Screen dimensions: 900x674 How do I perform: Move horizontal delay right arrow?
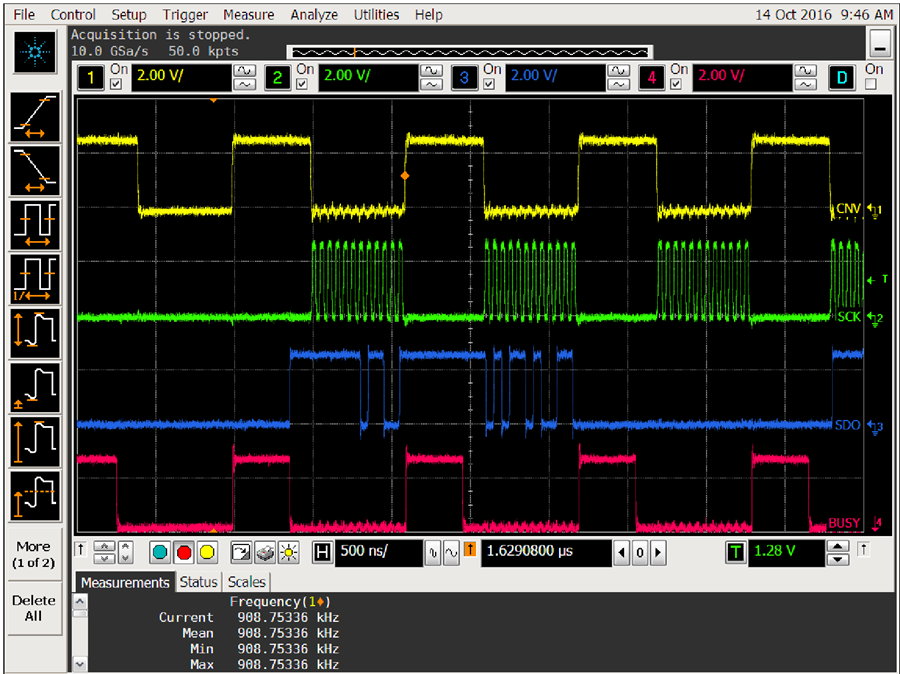click(658, 553)
